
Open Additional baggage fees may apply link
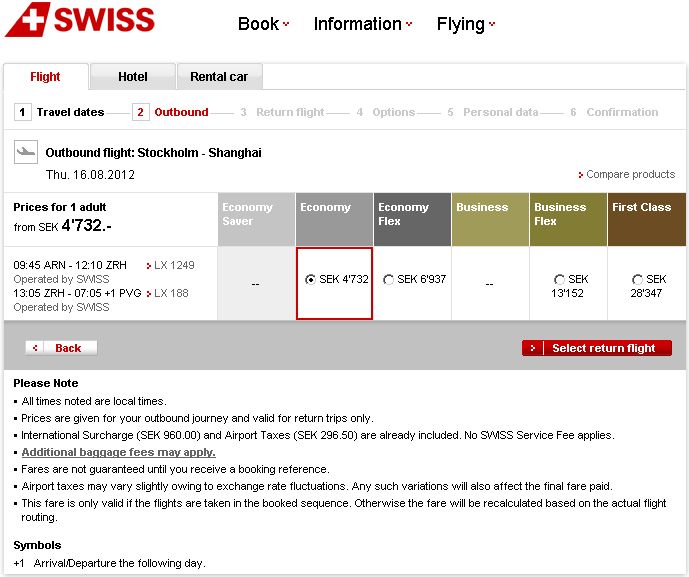[118, 452]
